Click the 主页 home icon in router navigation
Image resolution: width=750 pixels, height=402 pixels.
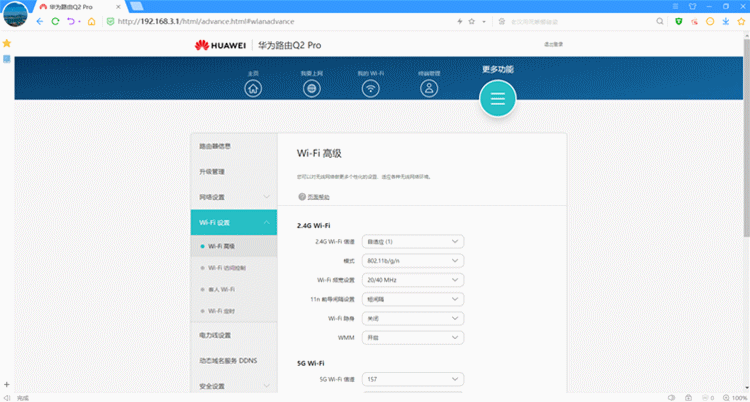253,88
